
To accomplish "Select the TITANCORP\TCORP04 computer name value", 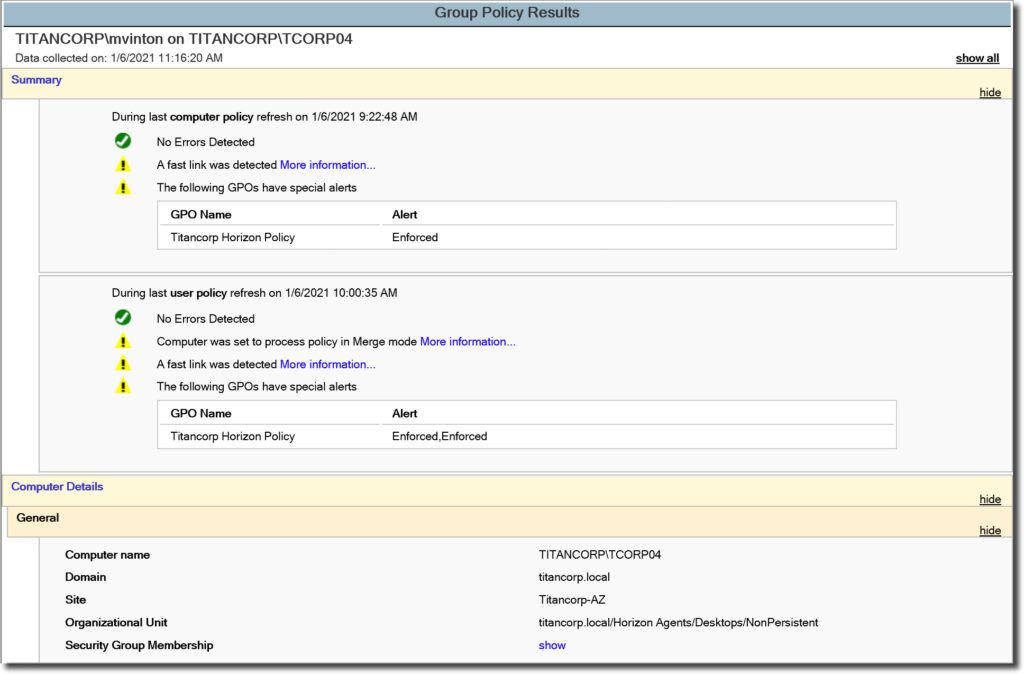I will click(601, 554).
